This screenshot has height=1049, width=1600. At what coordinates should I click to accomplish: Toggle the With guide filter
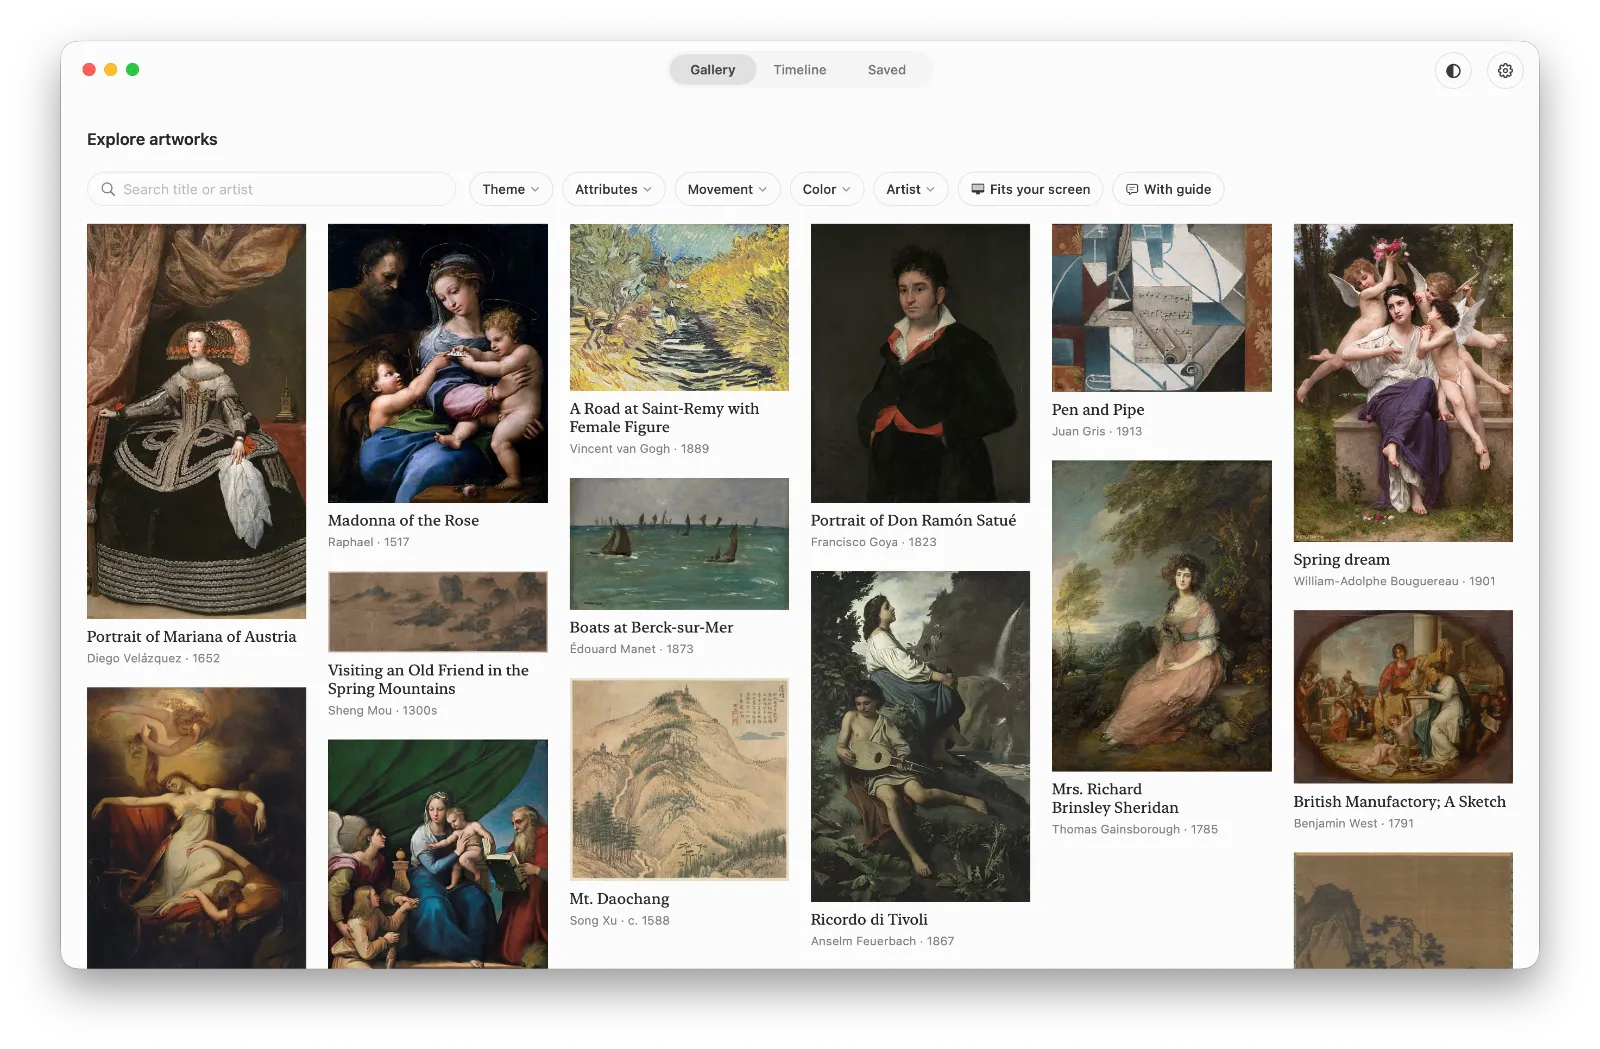(x=1168, y=189)
